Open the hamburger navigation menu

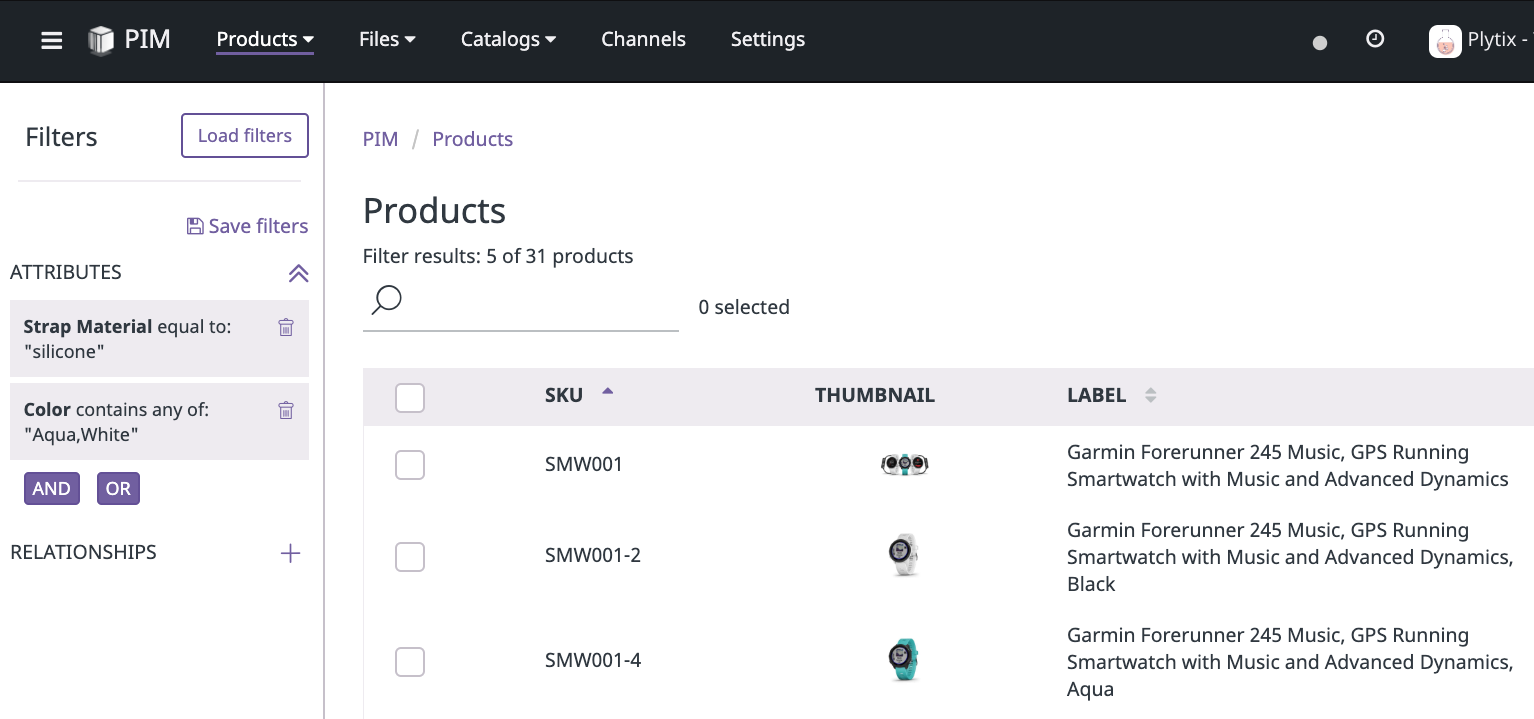tap(51, 41)
